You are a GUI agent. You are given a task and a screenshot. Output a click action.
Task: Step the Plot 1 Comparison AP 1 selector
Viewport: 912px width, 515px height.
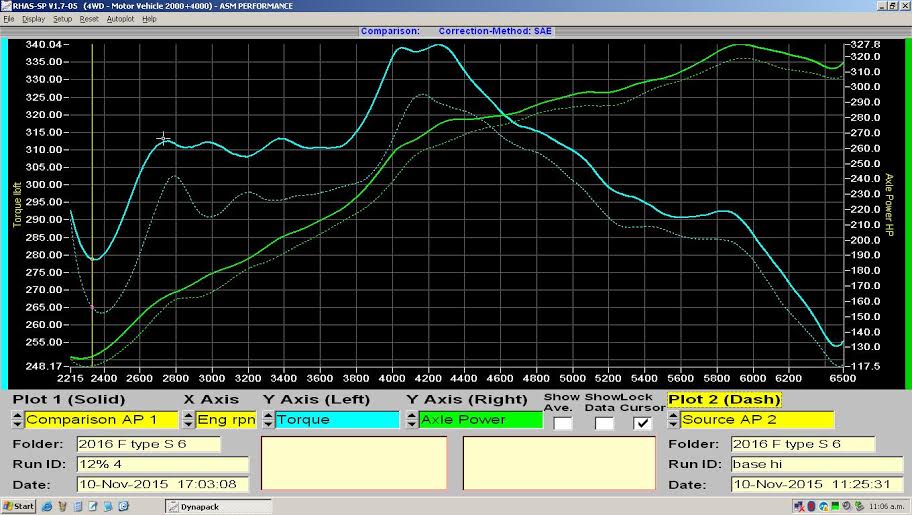pyautogui.click(x=17, y=420)
